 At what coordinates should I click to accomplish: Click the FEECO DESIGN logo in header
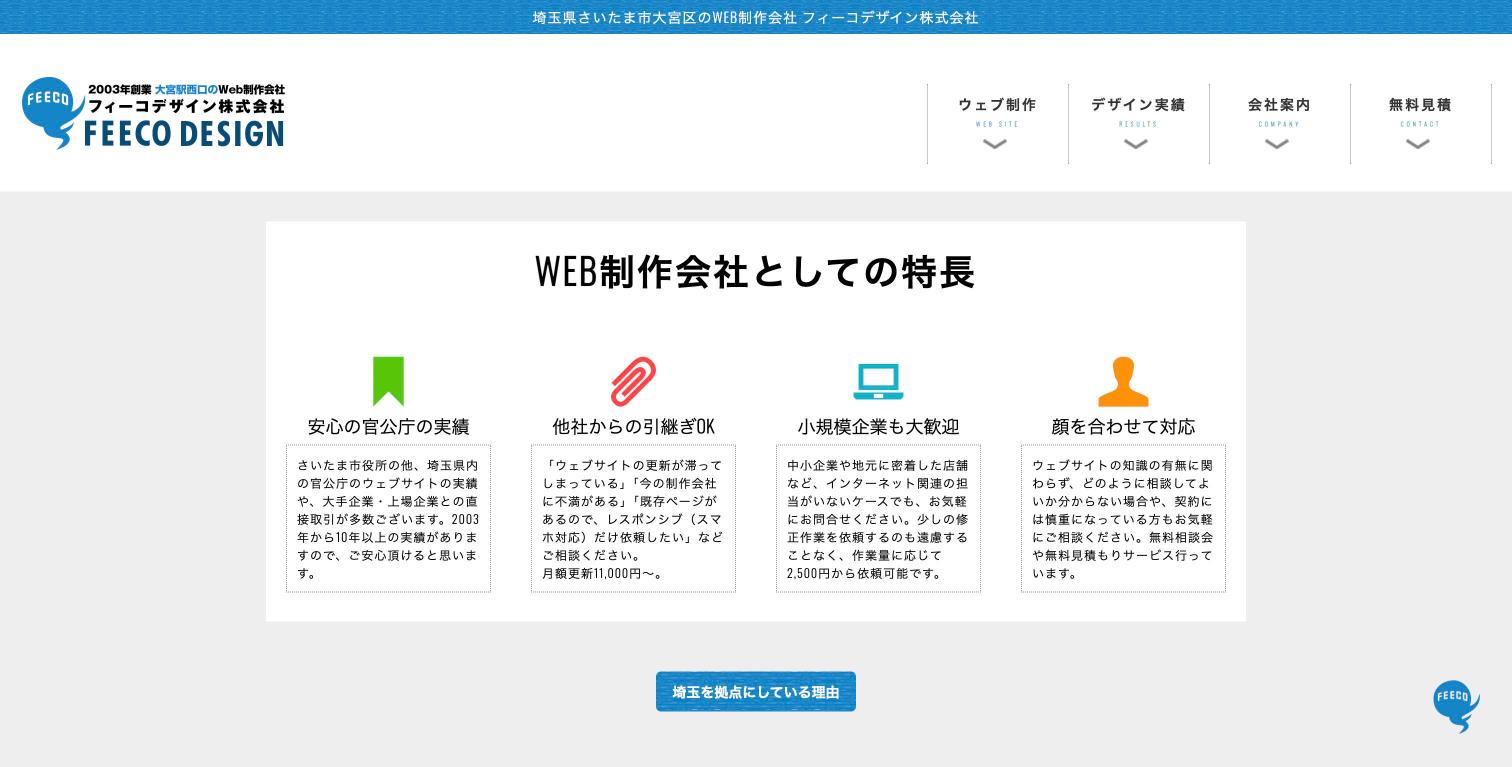(x=153, y=114)
